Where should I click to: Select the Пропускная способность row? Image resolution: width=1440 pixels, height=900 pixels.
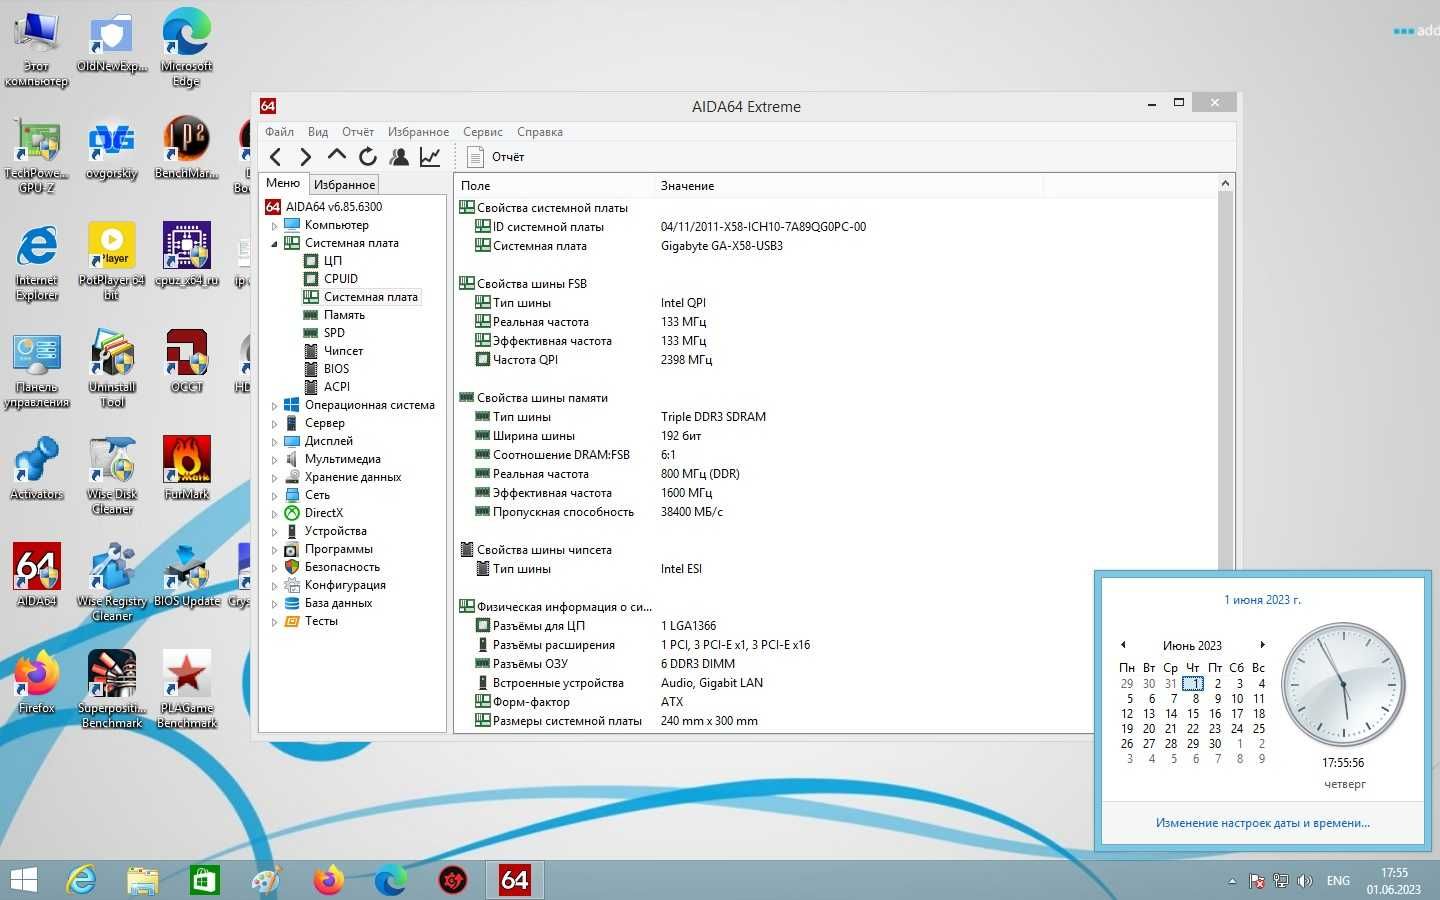[835, 512]
